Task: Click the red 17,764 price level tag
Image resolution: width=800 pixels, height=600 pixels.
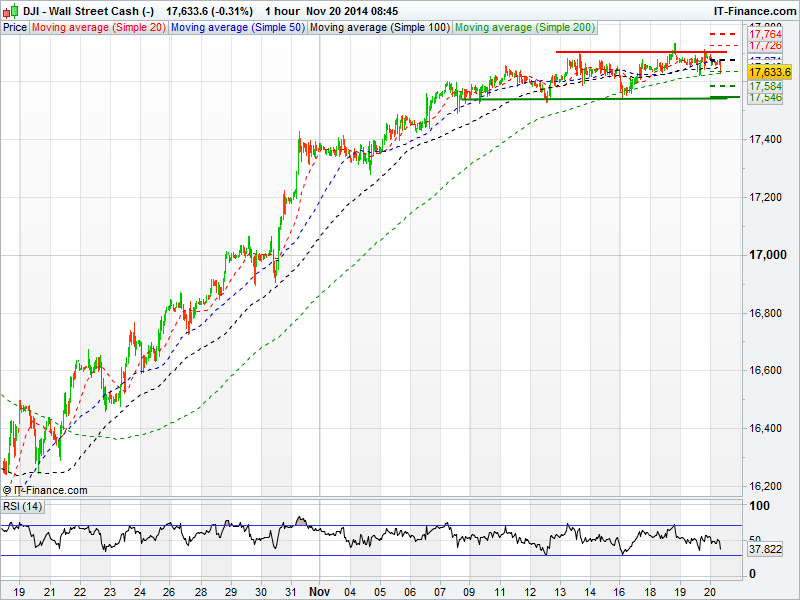Action: (765, 34)
